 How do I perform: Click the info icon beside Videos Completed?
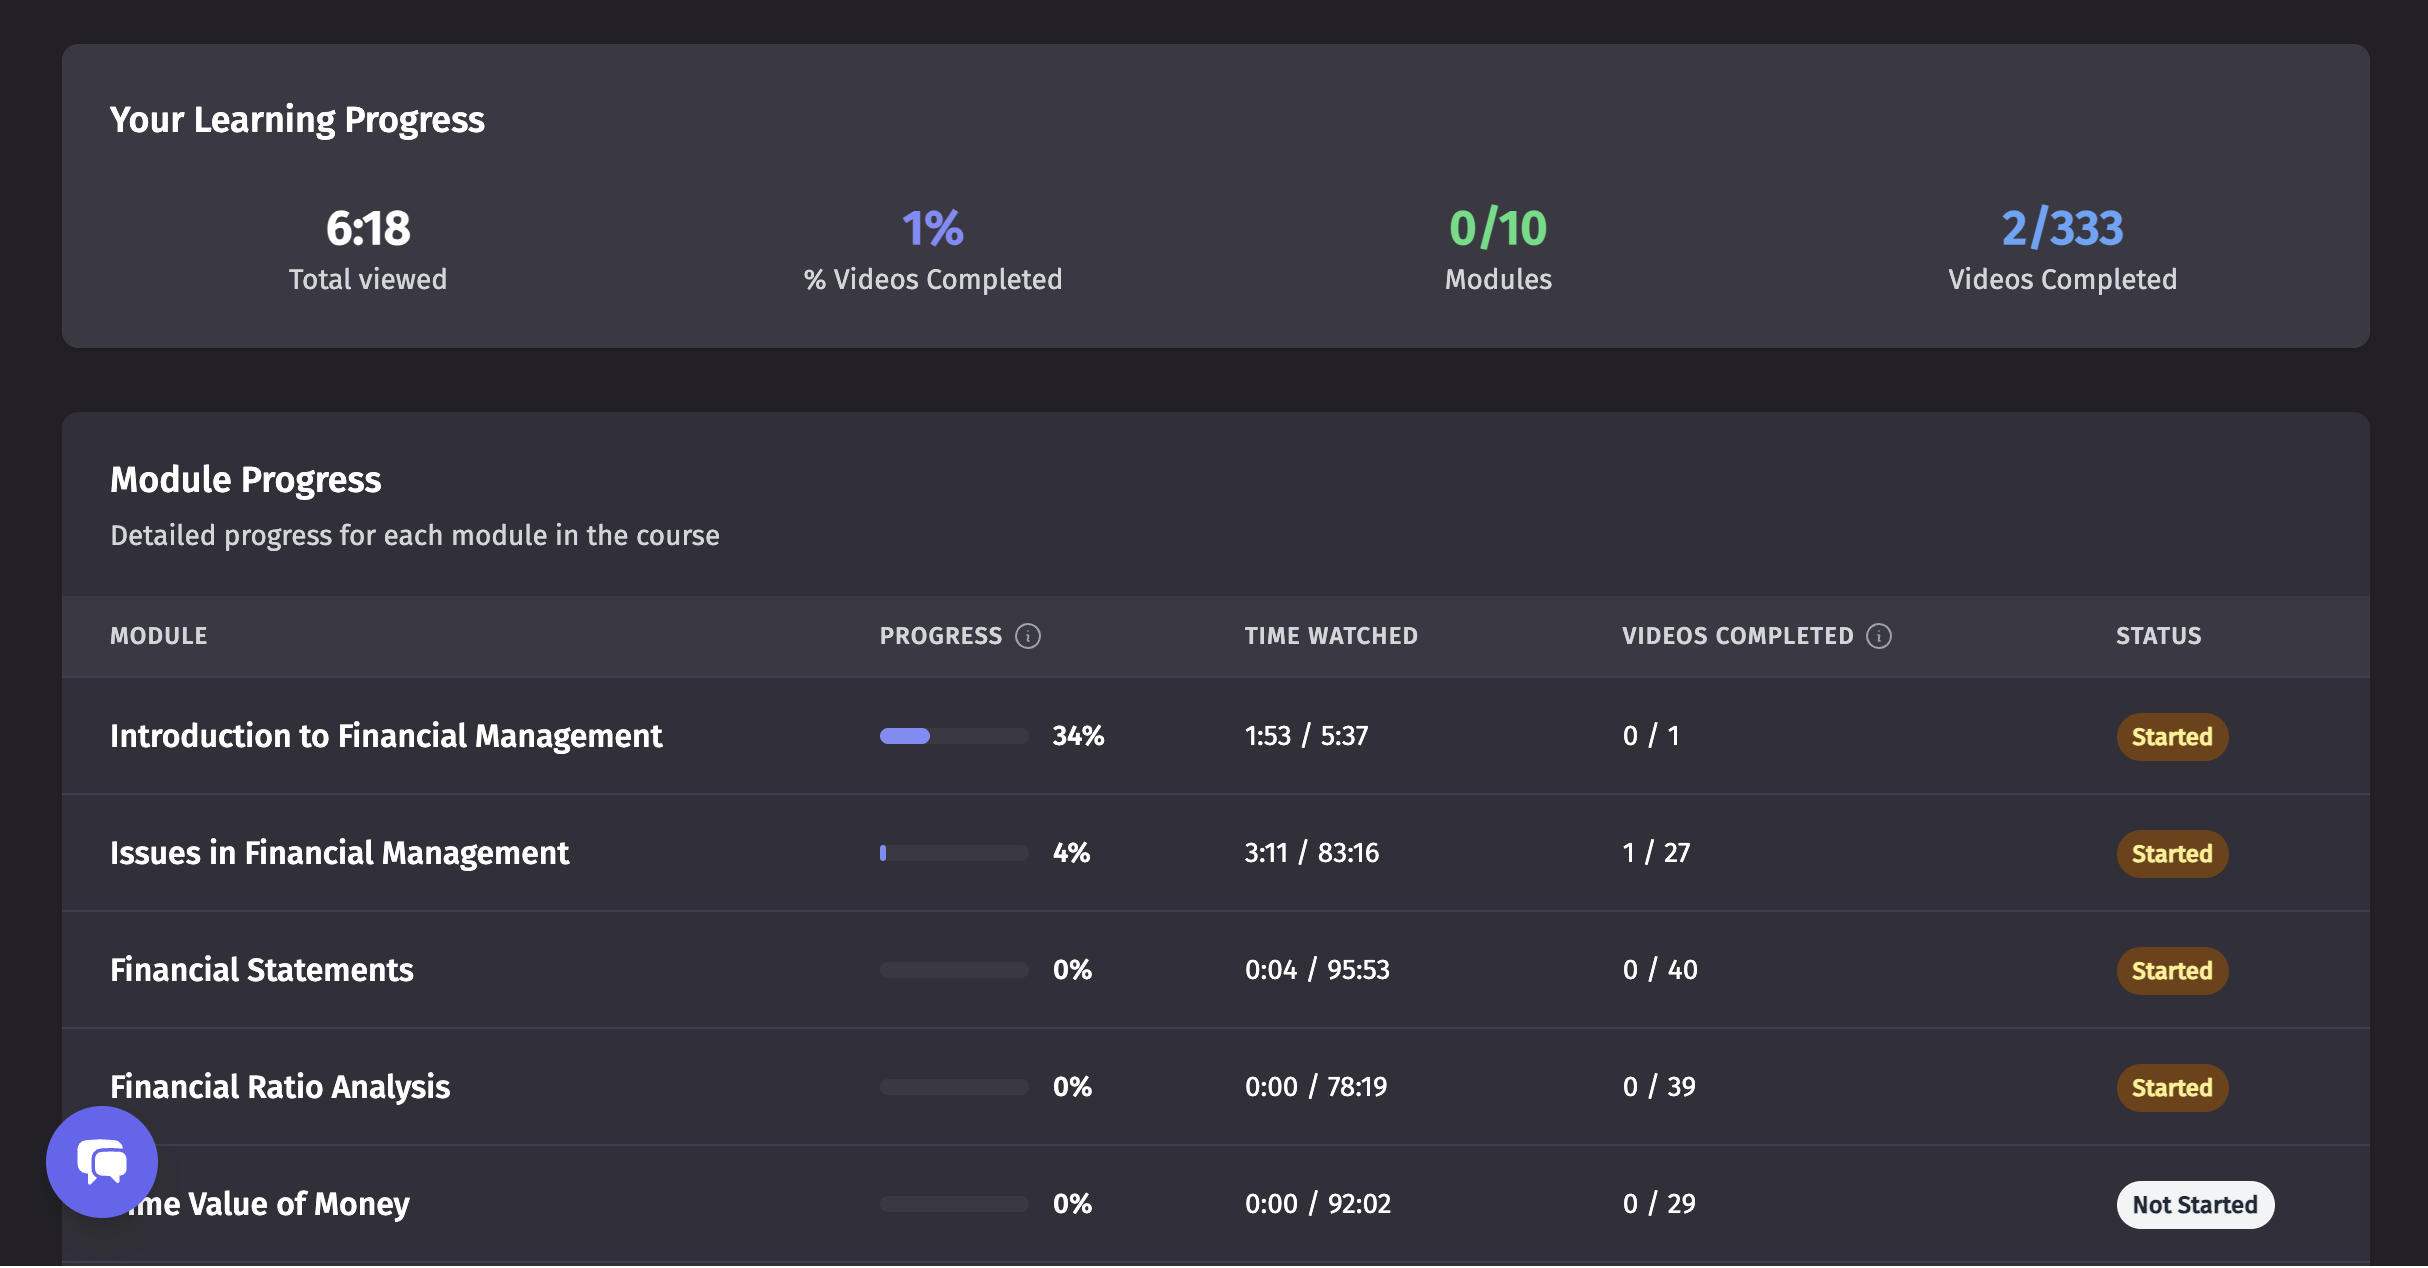(x=1879, y=636)
